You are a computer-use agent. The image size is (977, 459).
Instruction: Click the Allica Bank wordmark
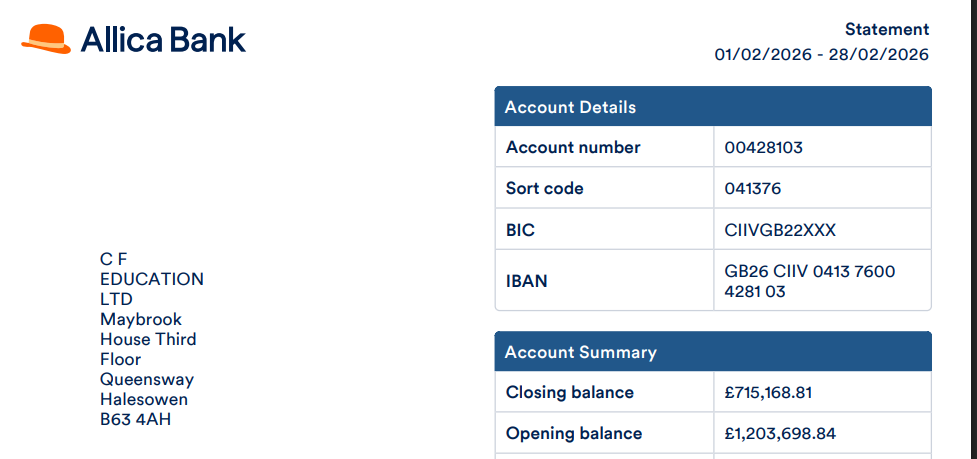click(163, 40)
